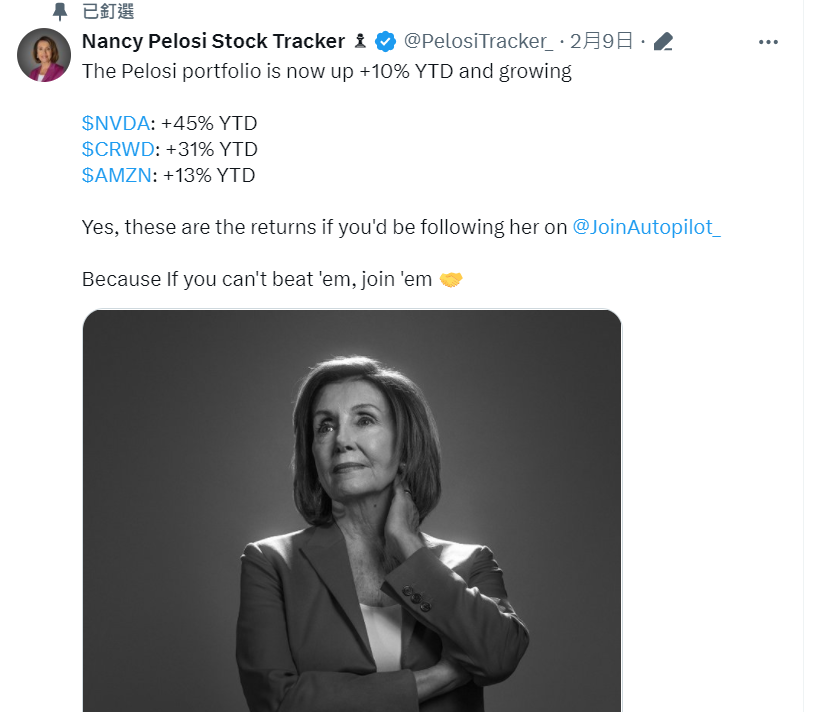814x712 pixels.
Task: Open Nancy Pelosi Stock Tracker avatar
Action: 44,54
